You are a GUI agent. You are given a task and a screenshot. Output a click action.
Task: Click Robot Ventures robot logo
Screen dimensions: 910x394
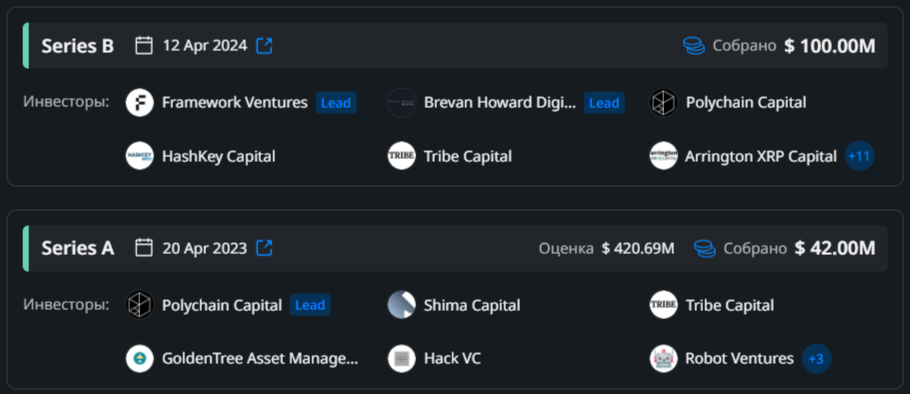point(663,359)
